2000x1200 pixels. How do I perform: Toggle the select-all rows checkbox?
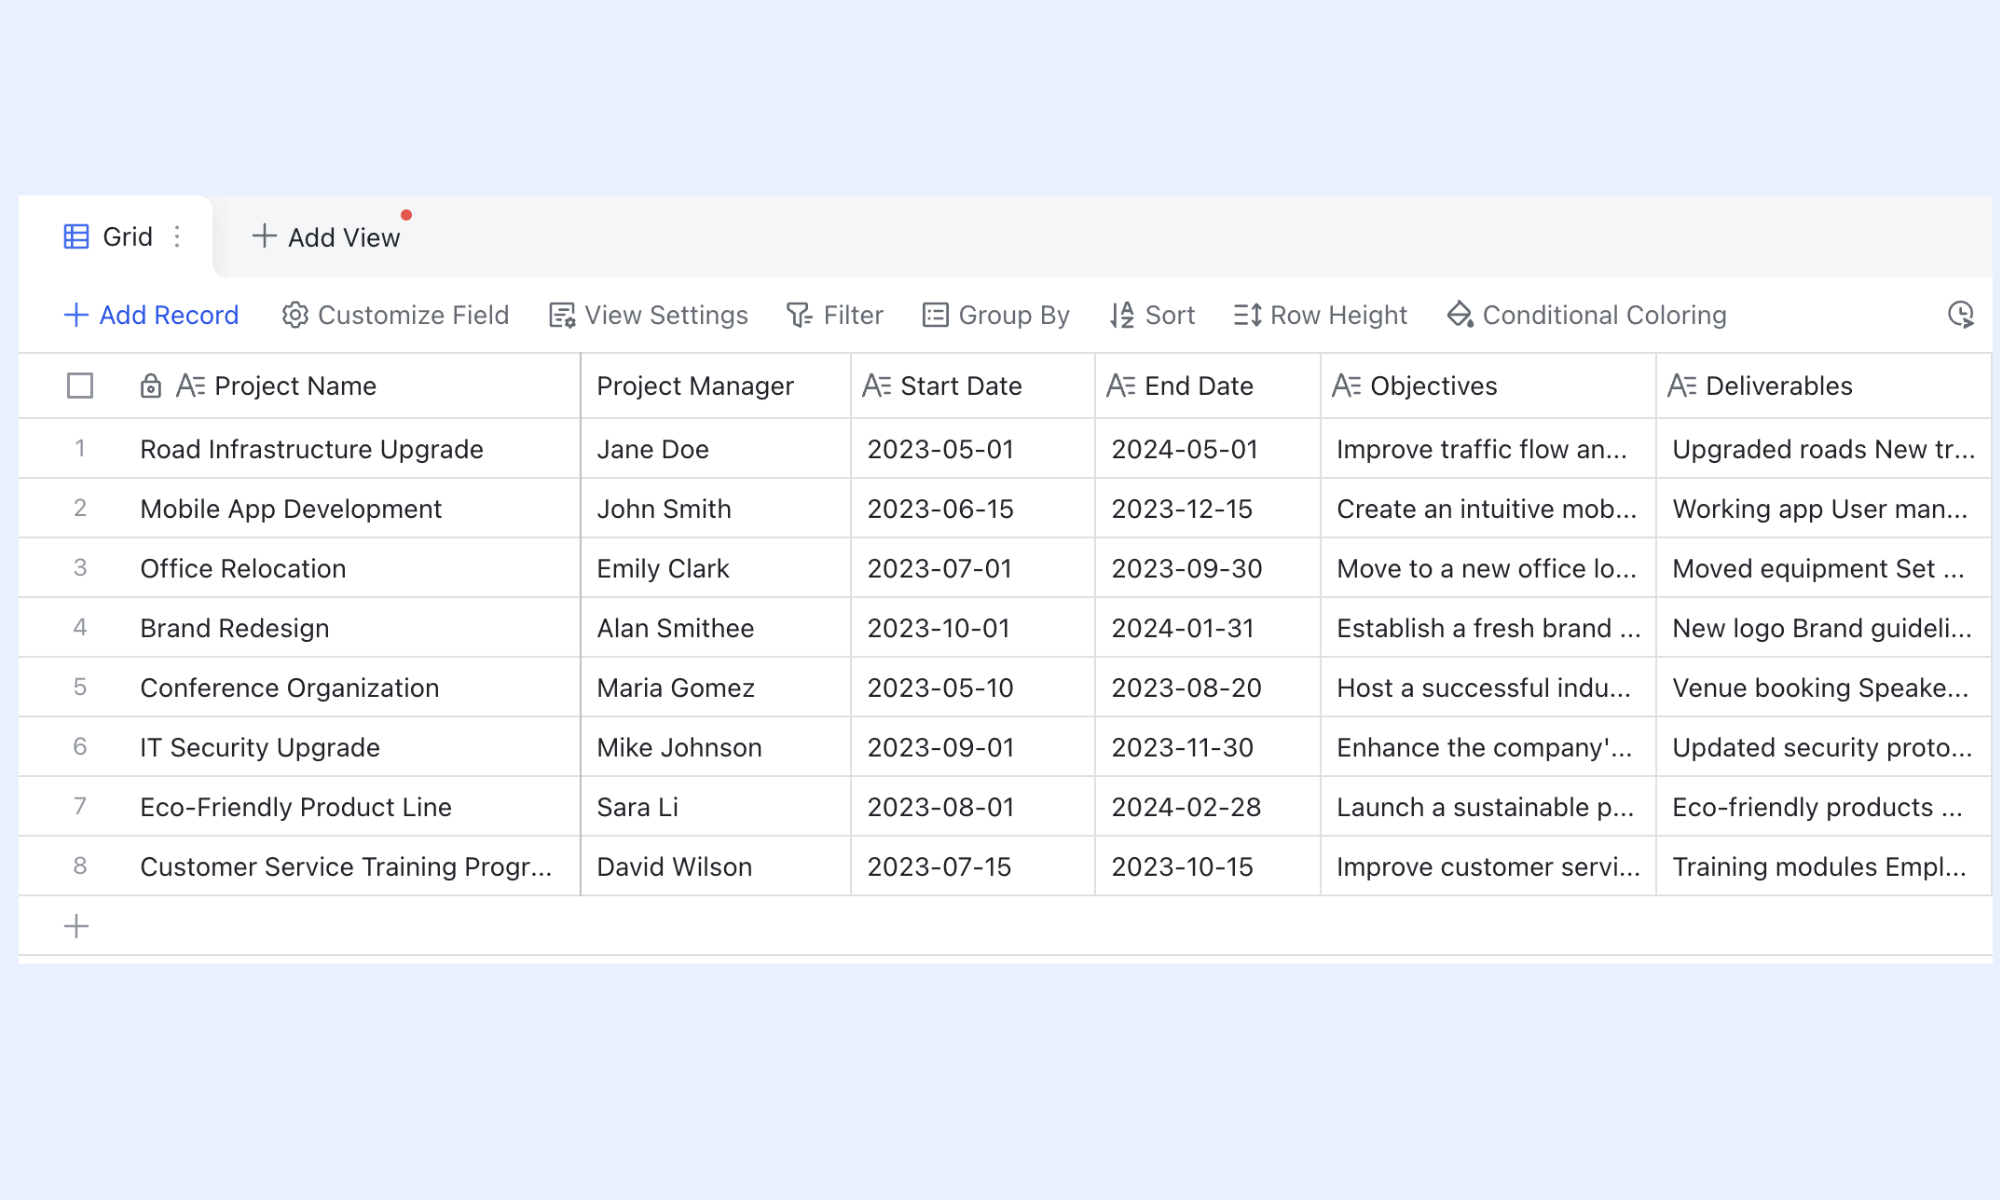coord(80,386)
